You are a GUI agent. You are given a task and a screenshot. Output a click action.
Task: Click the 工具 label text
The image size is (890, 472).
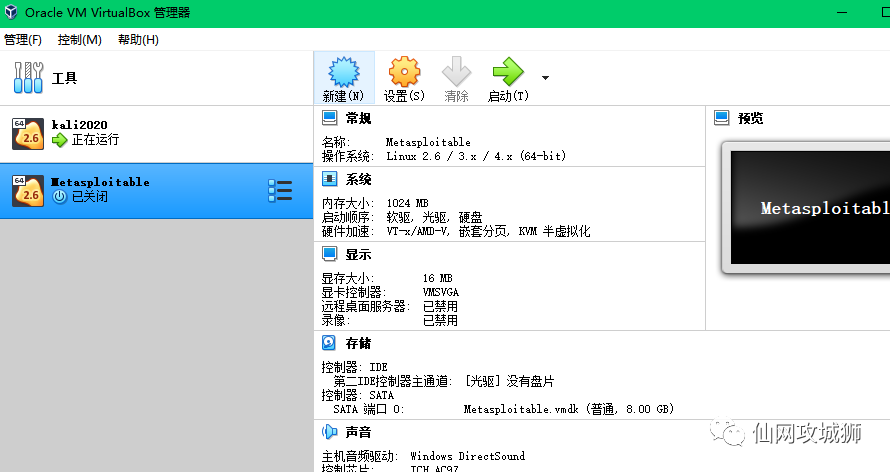pos(64,78)
